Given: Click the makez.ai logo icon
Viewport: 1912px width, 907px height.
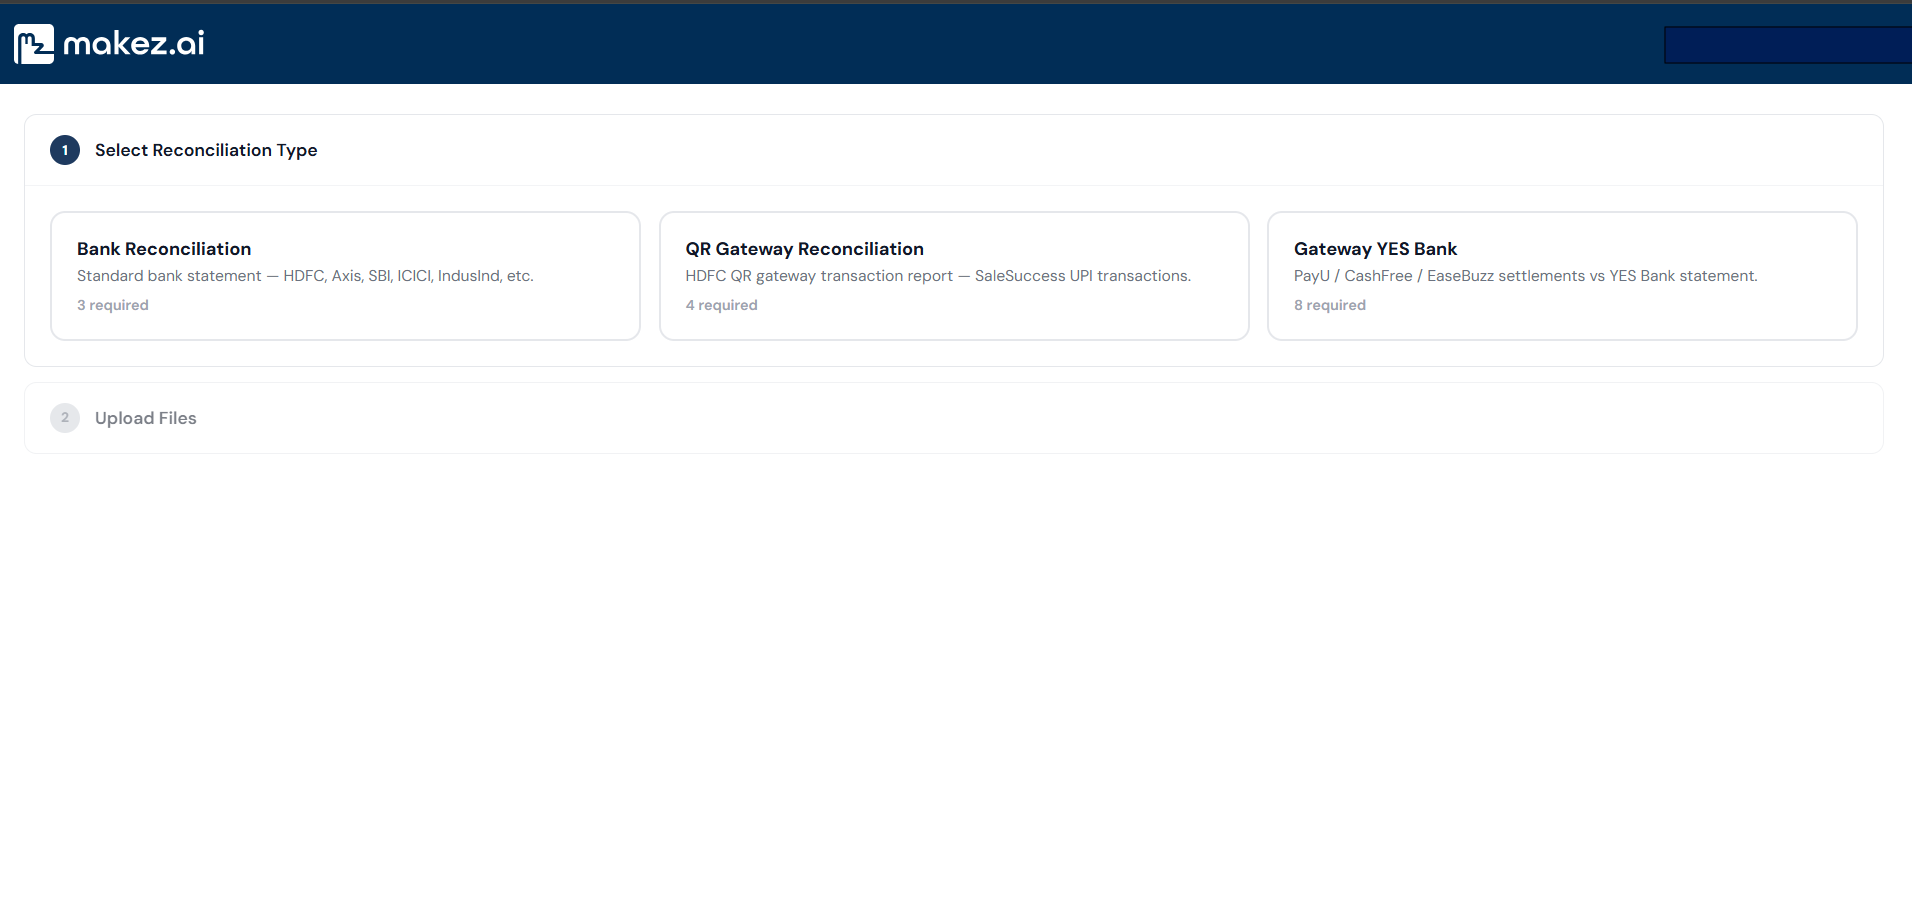Looking at the screenshot, I should (x=34, y=44).
